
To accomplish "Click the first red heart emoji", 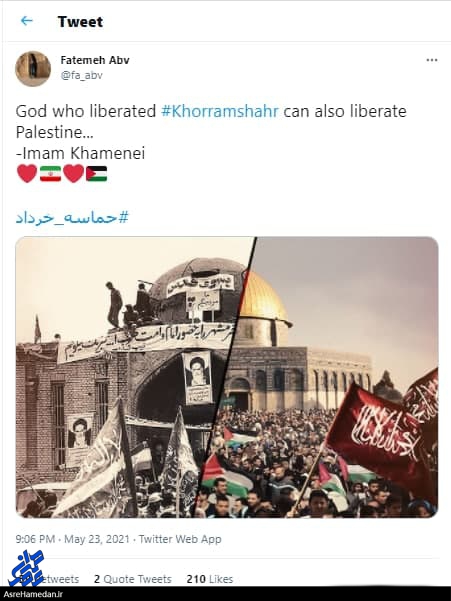I will pos(27,174).
